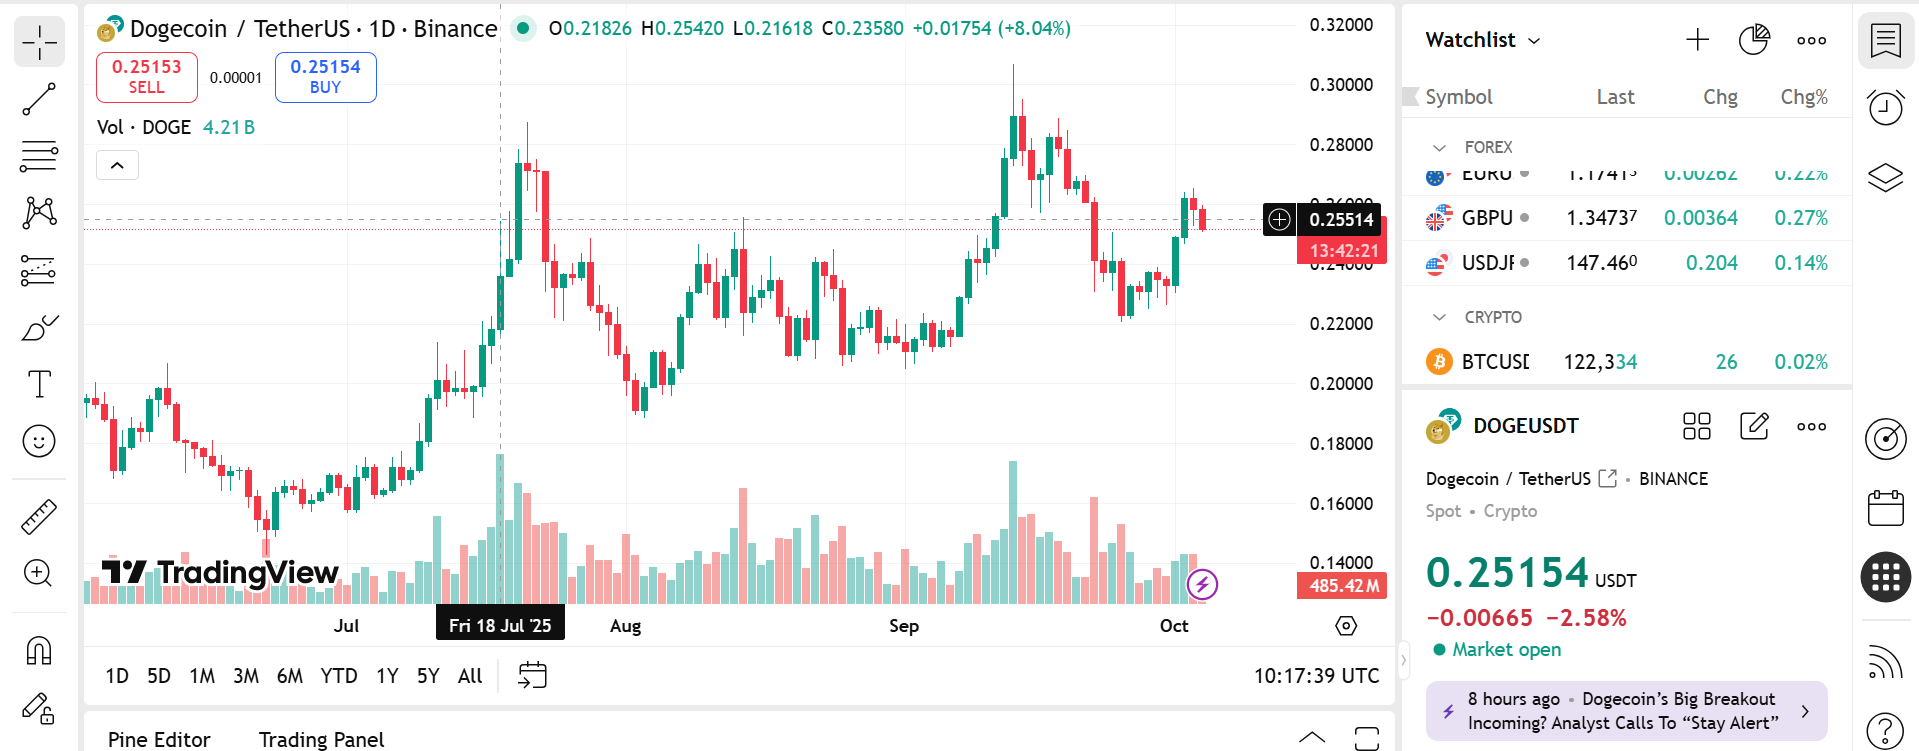Select the brush drawing tool
1919x751 pixels.
pos(39,328)
